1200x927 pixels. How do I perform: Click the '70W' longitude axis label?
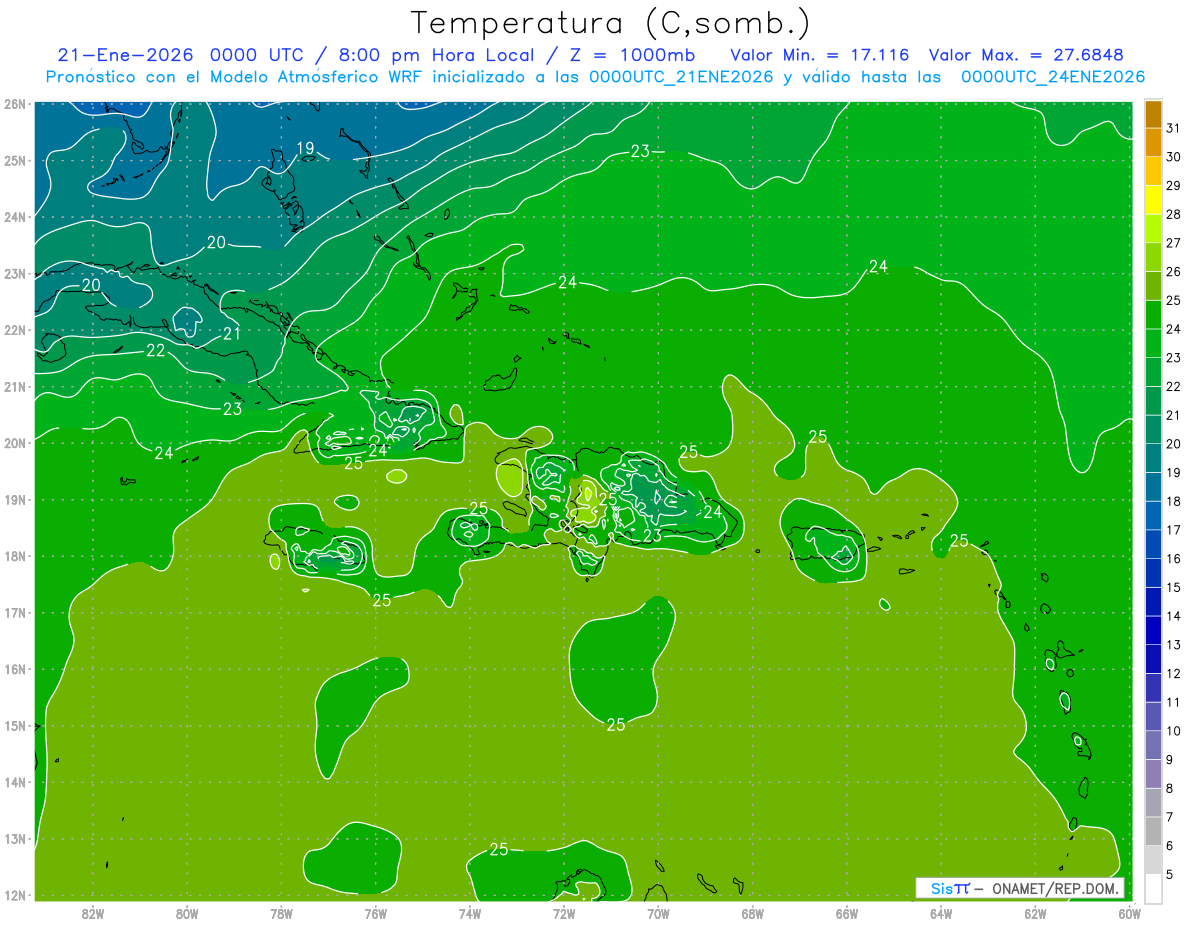658,913
